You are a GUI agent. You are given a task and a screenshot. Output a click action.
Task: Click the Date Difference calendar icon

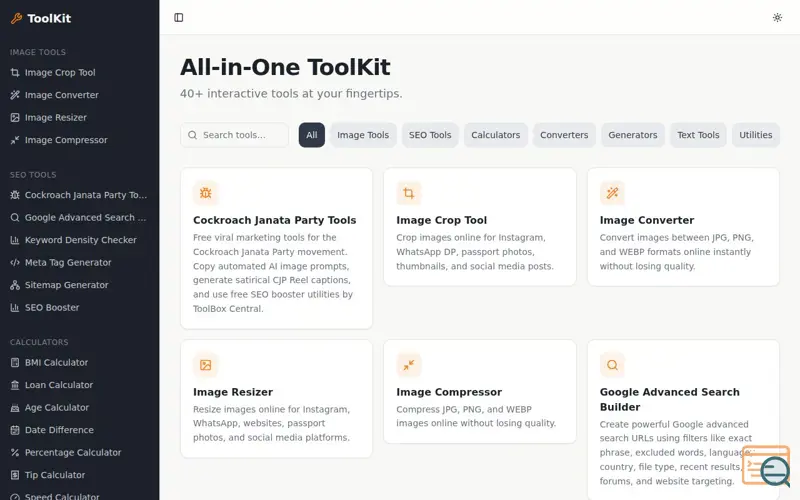click(x=15, y=430)
